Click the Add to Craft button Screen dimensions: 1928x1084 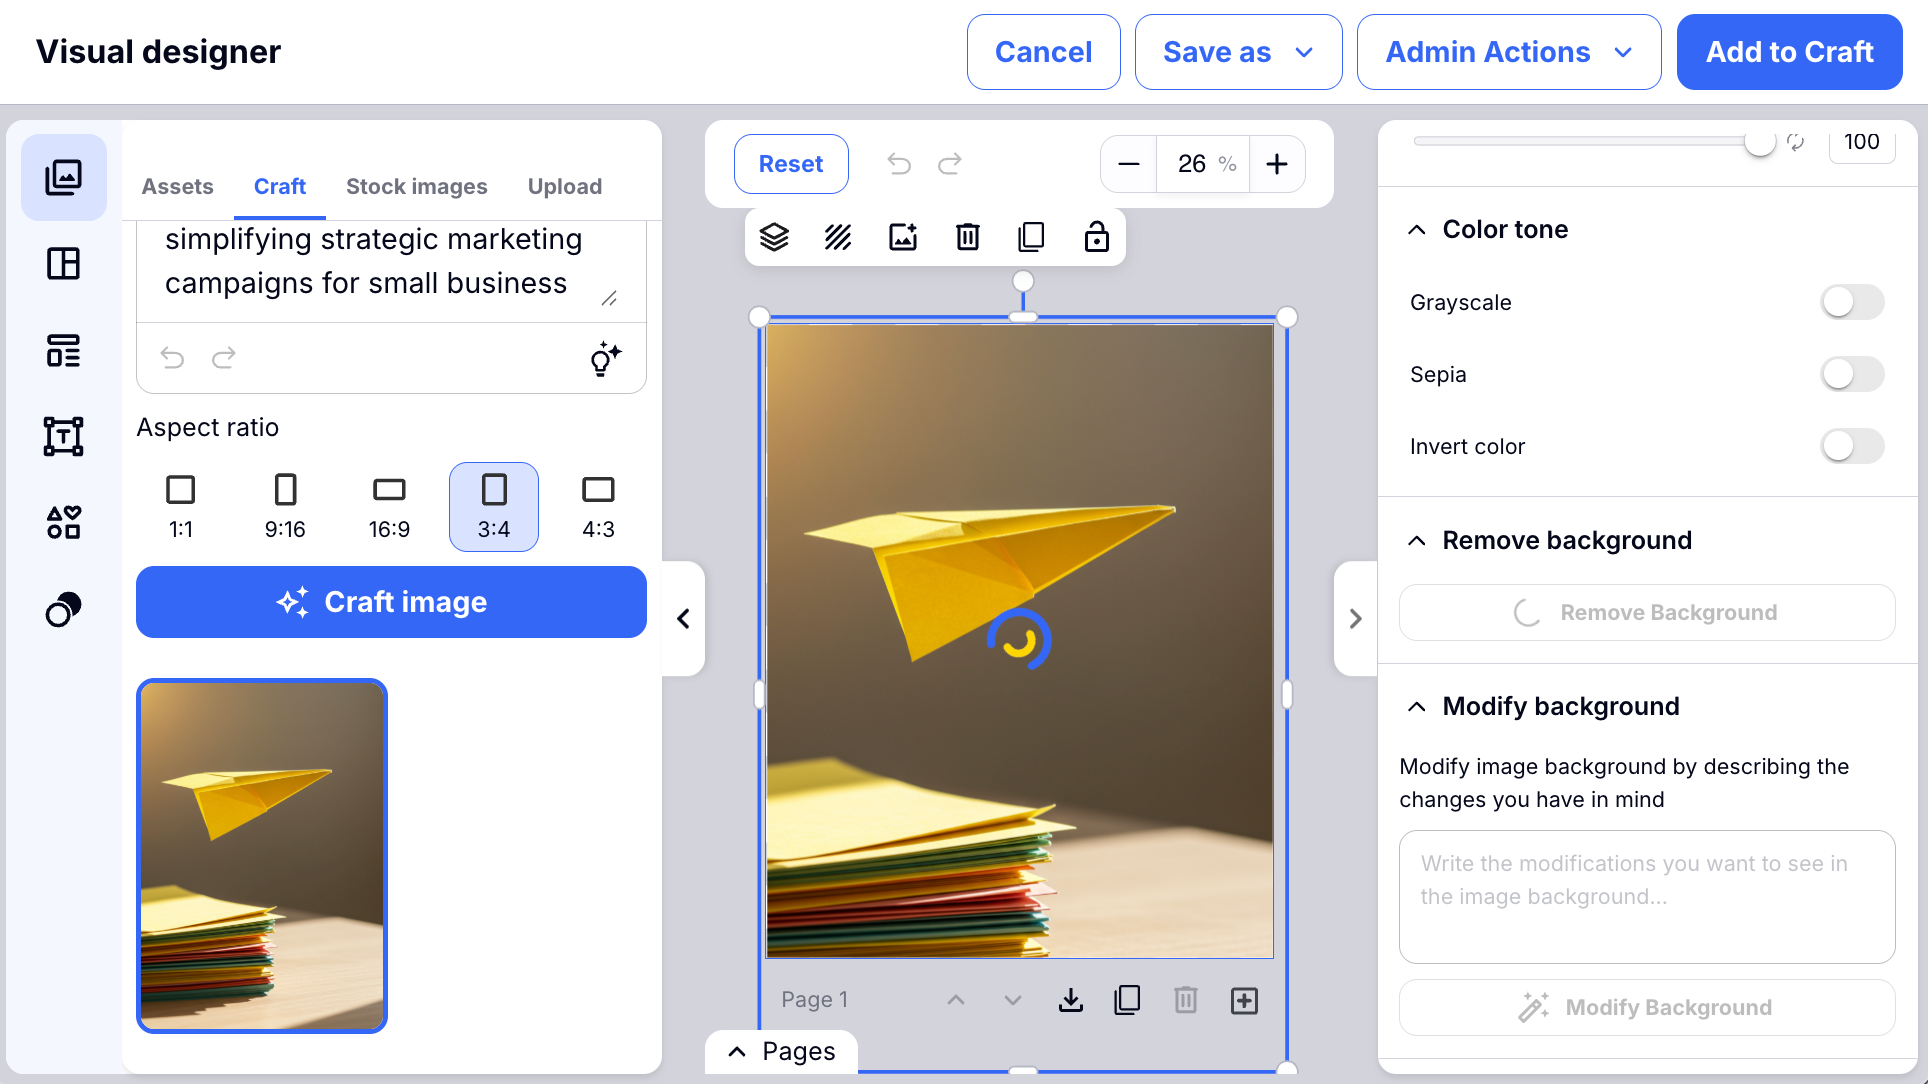1788,52
